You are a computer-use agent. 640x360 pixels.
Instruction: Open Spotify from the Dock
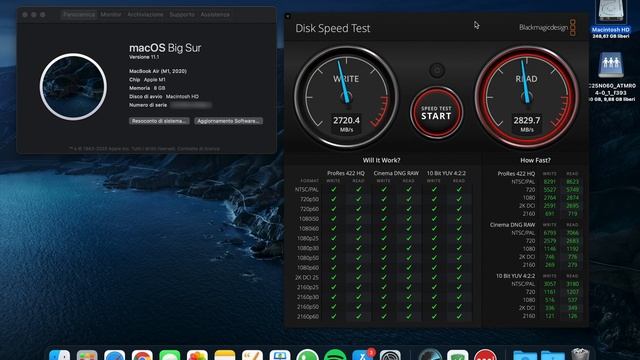(335, 355)
